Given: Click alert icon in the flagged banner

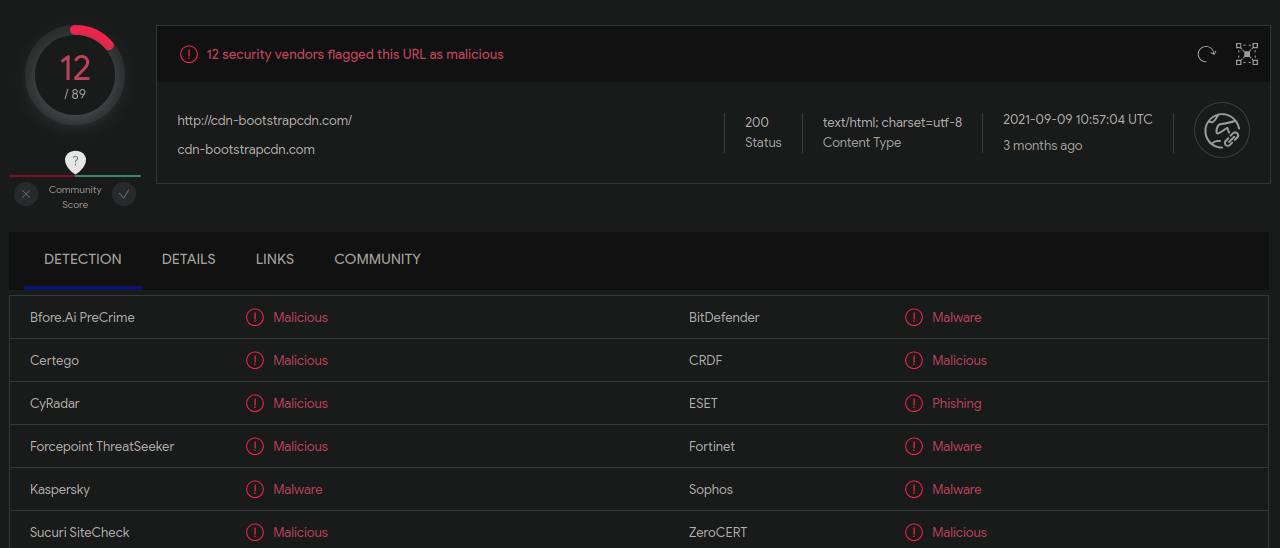Looking at the screenshot, I should click(188, 55).
